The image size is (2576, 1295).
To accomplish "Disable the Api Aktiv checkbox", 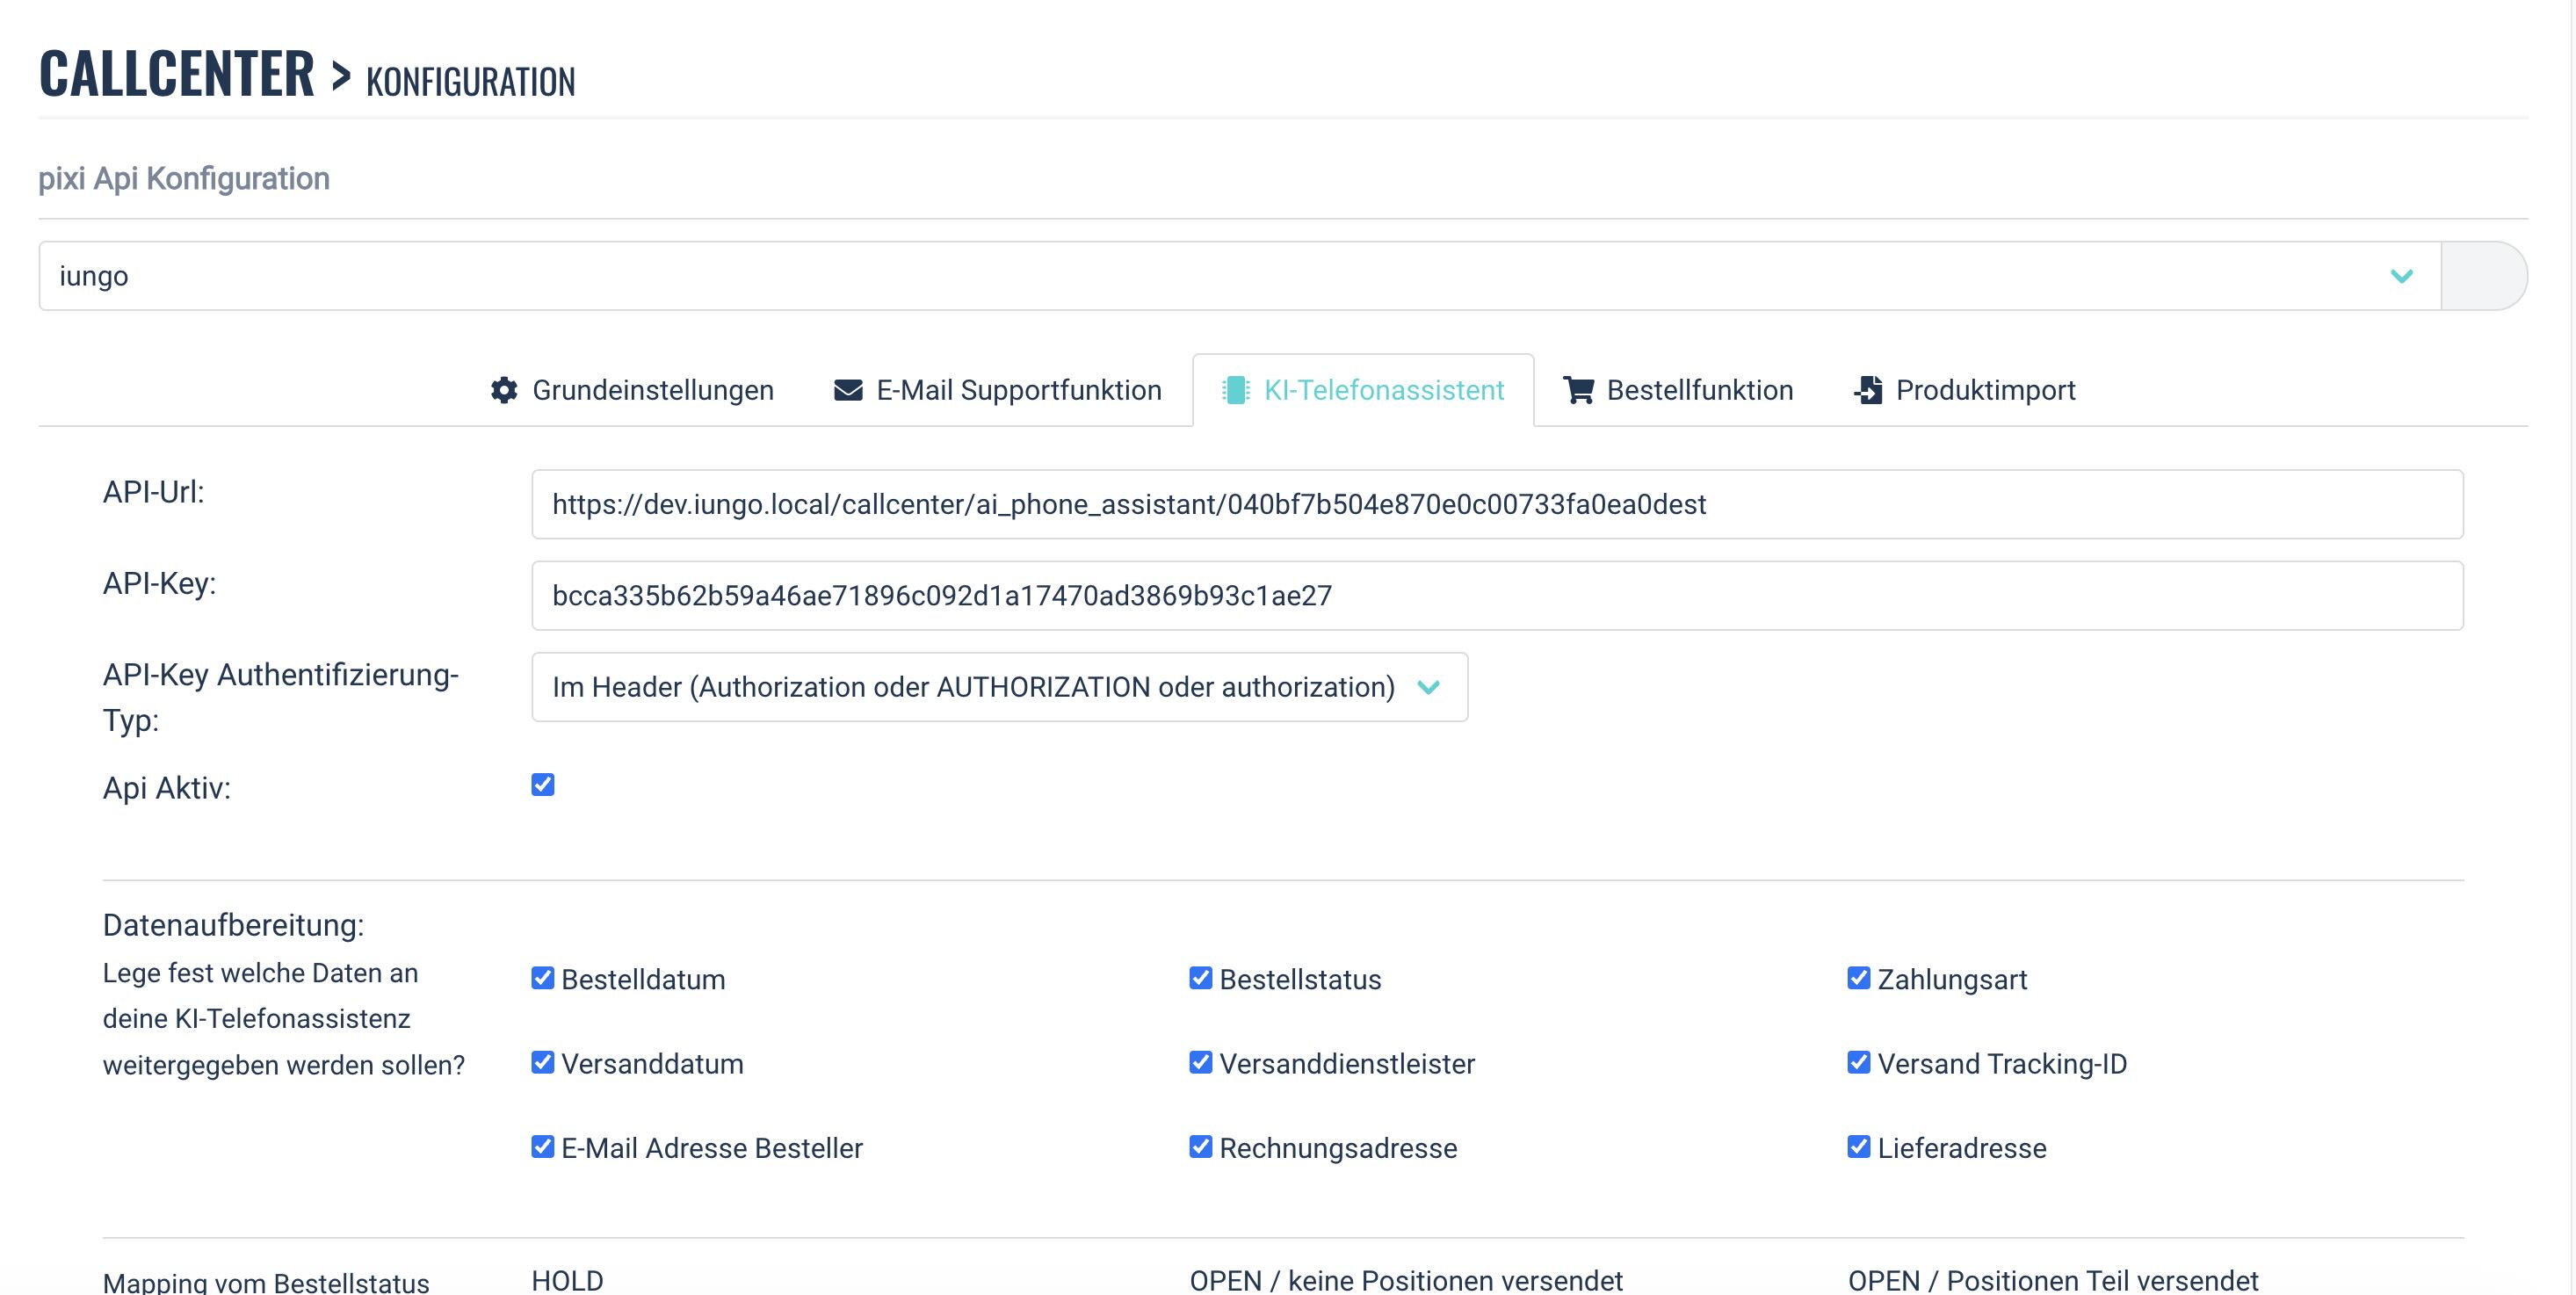I will tap(543, 785).
